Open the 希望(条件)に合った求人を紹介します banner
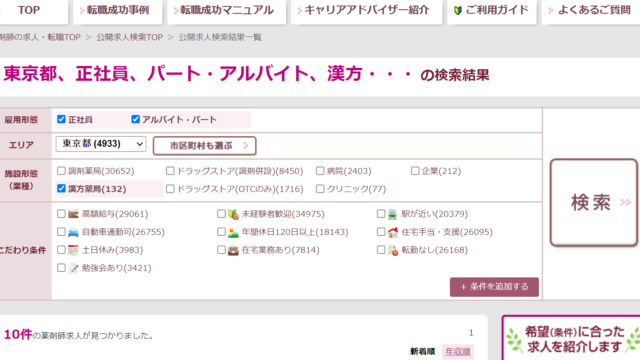This screenshot has height=360, width=640. pos(571,338)
